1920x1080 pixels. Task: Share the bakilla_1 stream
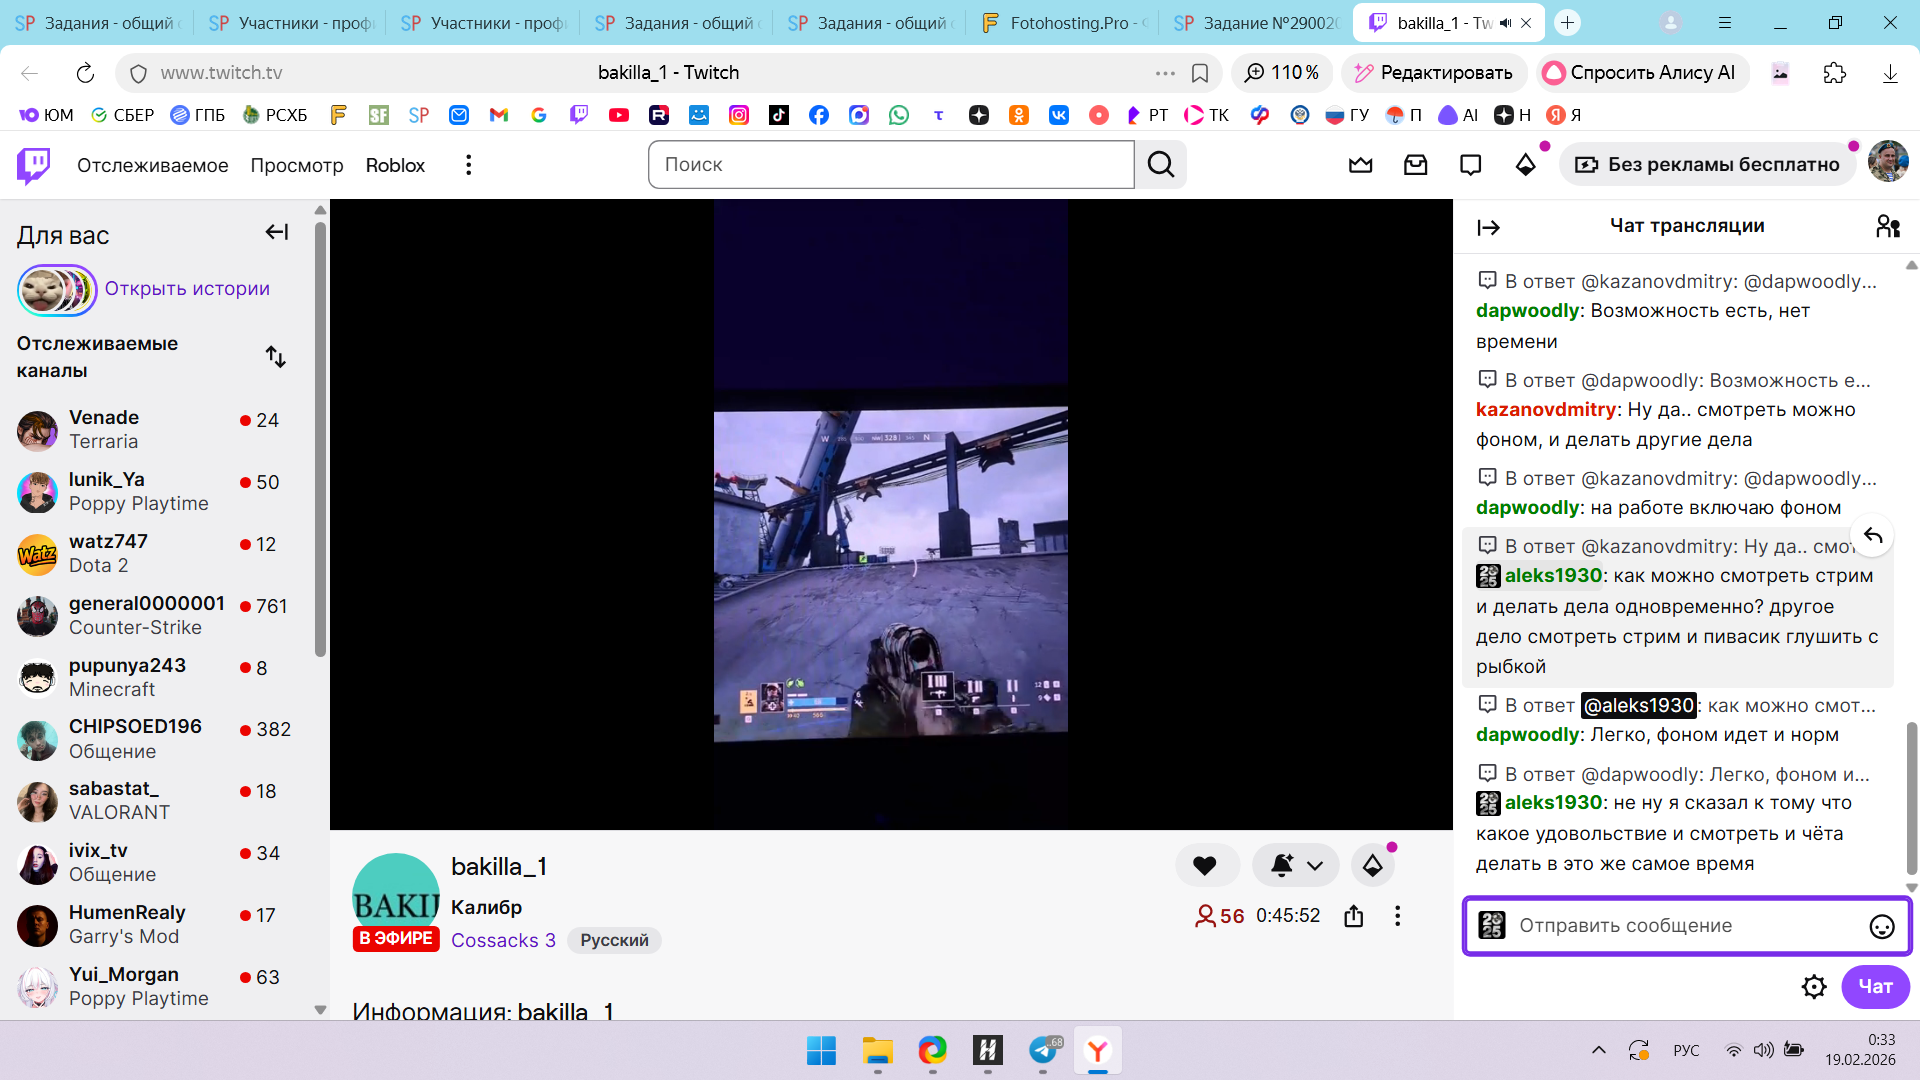coord(1353,916)
